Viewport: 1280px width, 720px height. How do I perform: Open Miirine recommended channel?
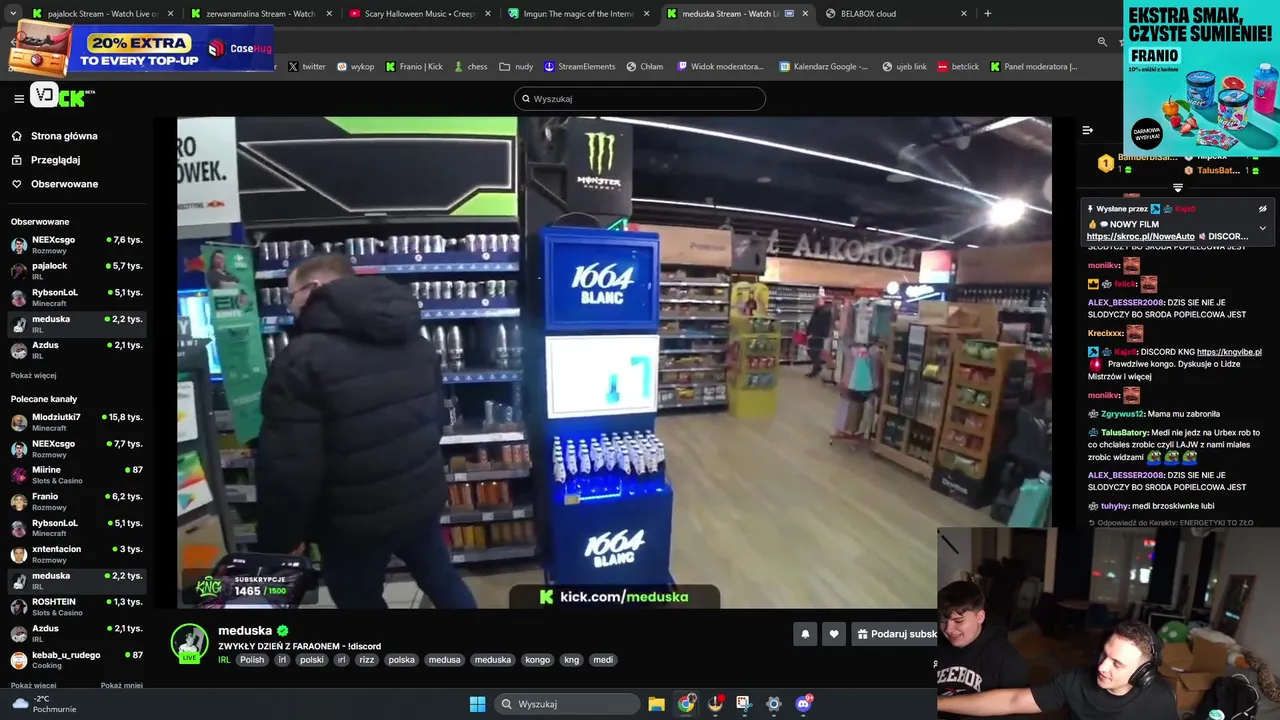[77, 475]
